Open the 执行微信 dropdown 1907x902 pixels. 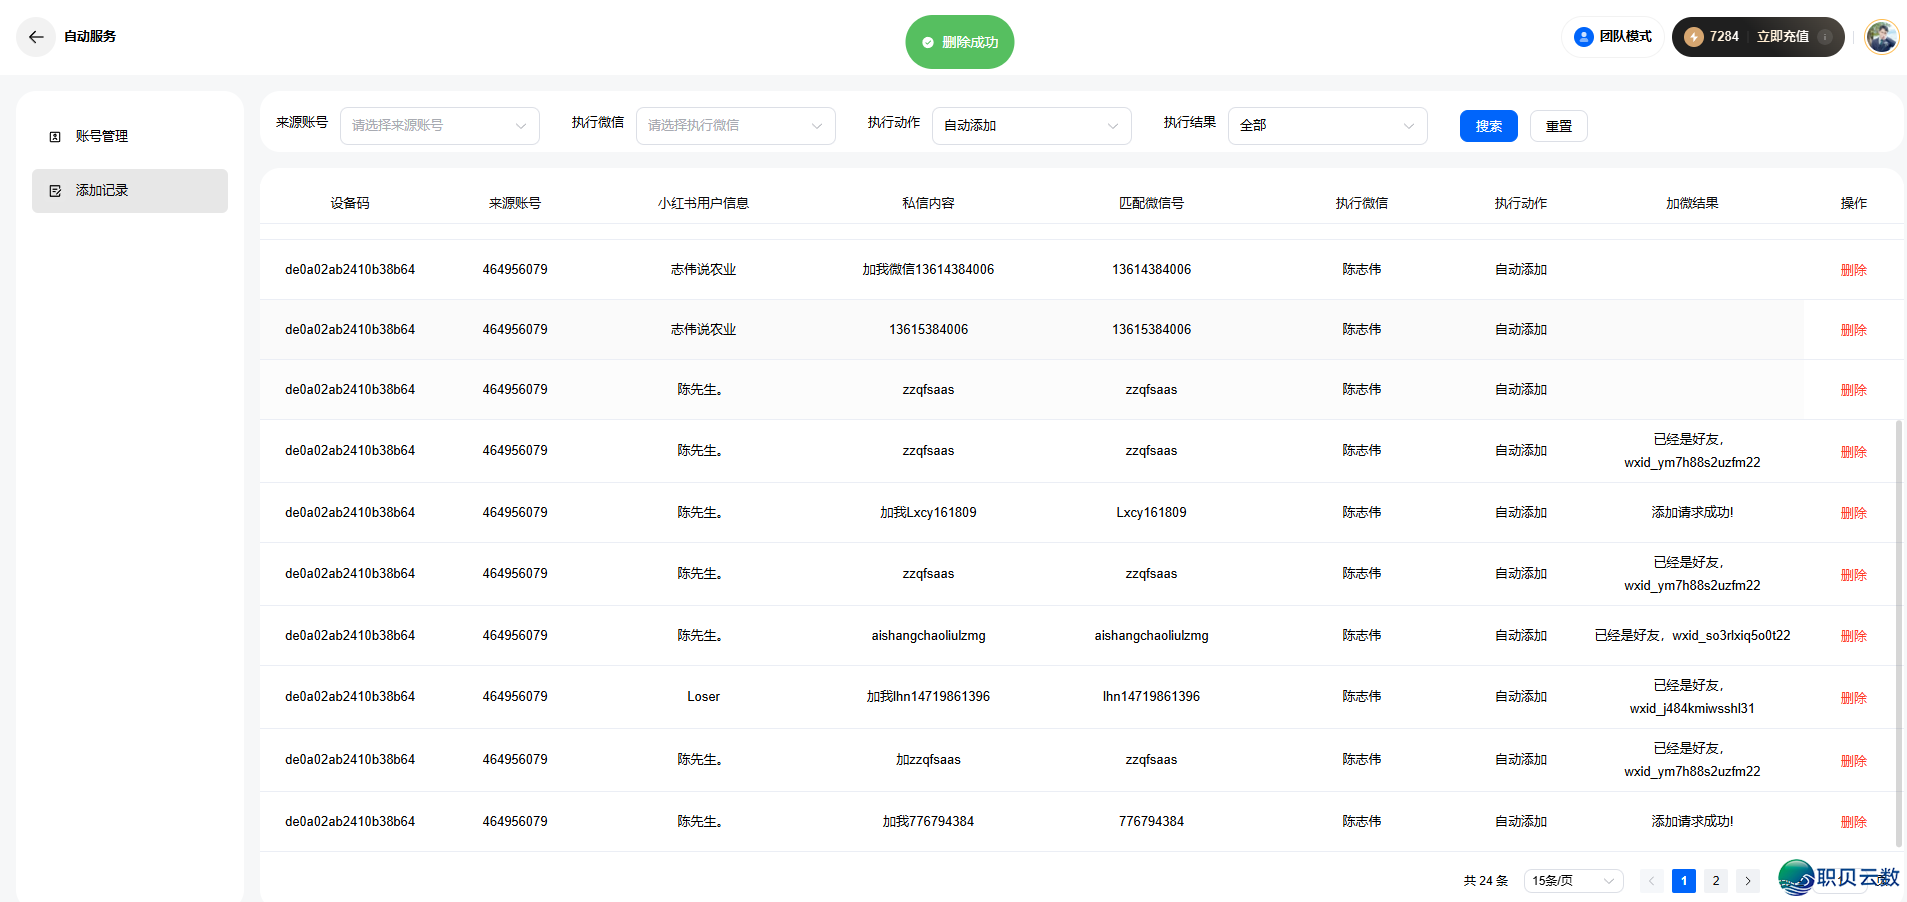click(x=735, y=125)
